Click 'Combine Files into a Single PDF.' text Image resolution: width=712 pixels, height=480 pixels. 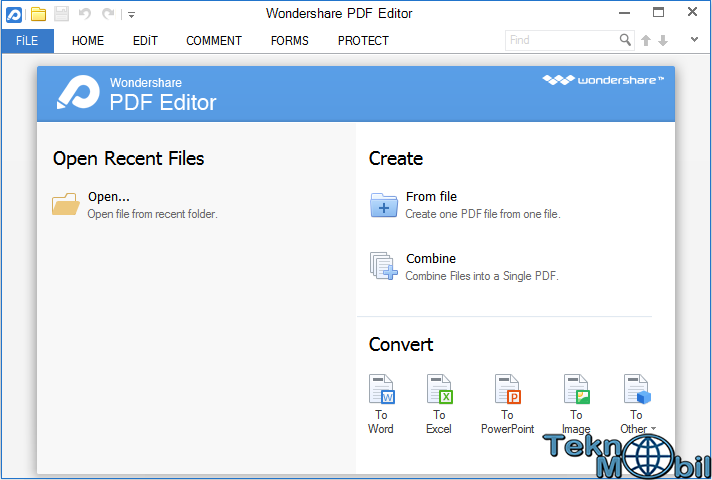(x=482, y=276)
